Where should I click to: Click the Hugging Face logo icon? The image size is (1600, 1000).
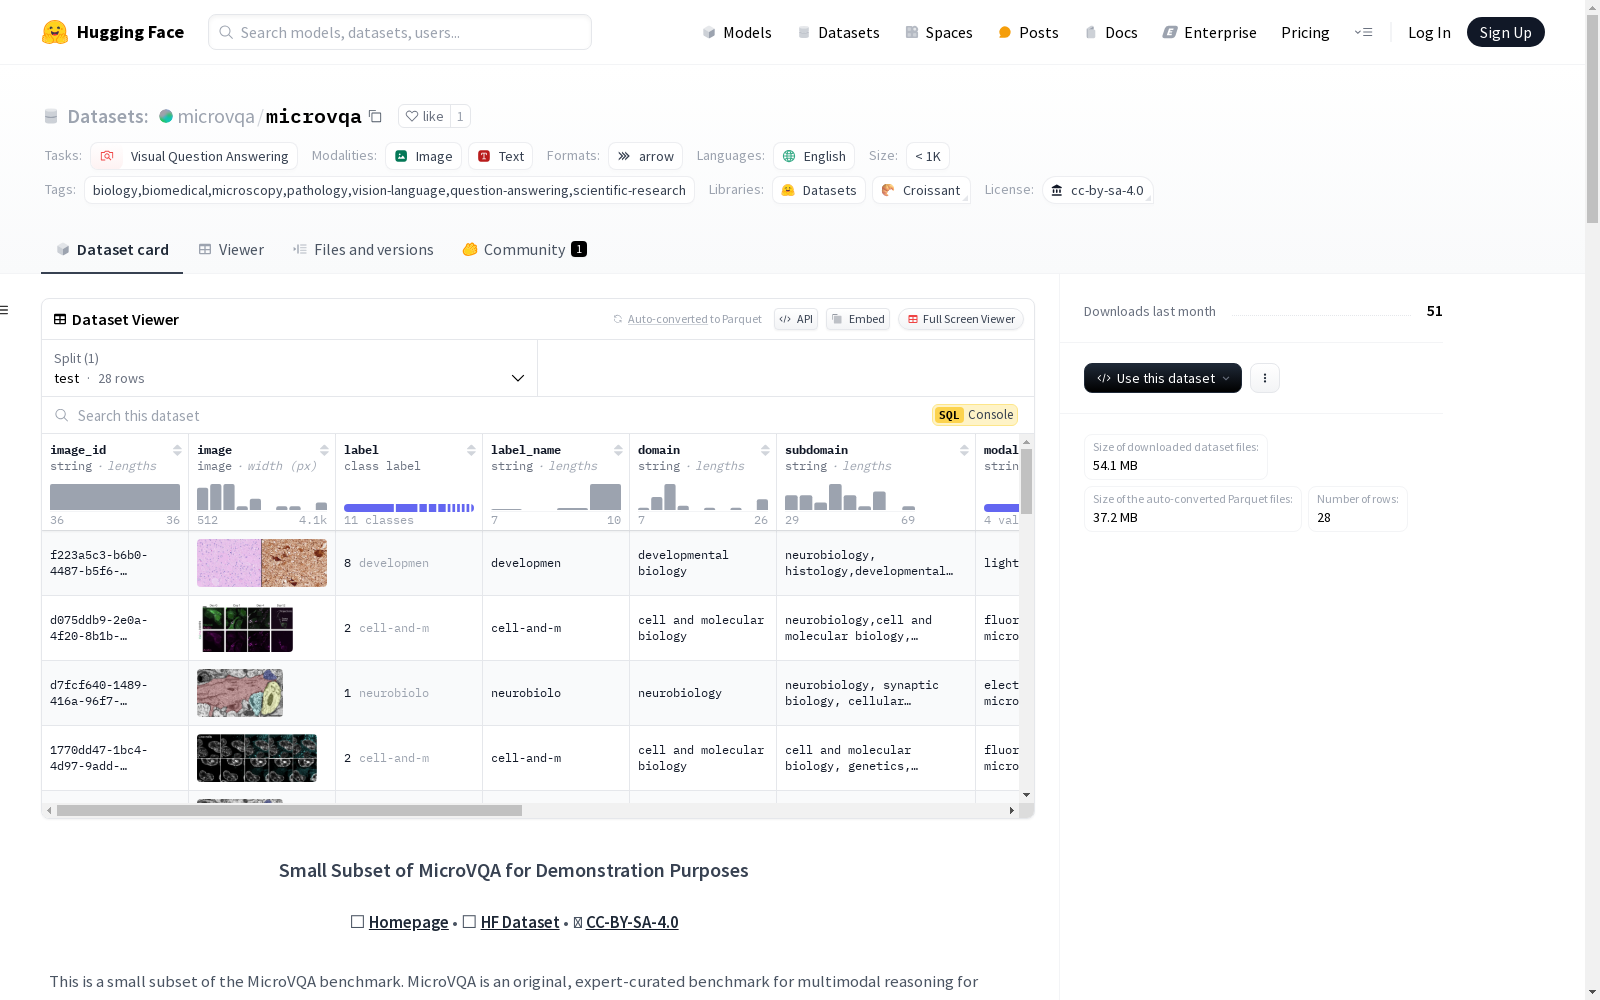coord(55,32)
